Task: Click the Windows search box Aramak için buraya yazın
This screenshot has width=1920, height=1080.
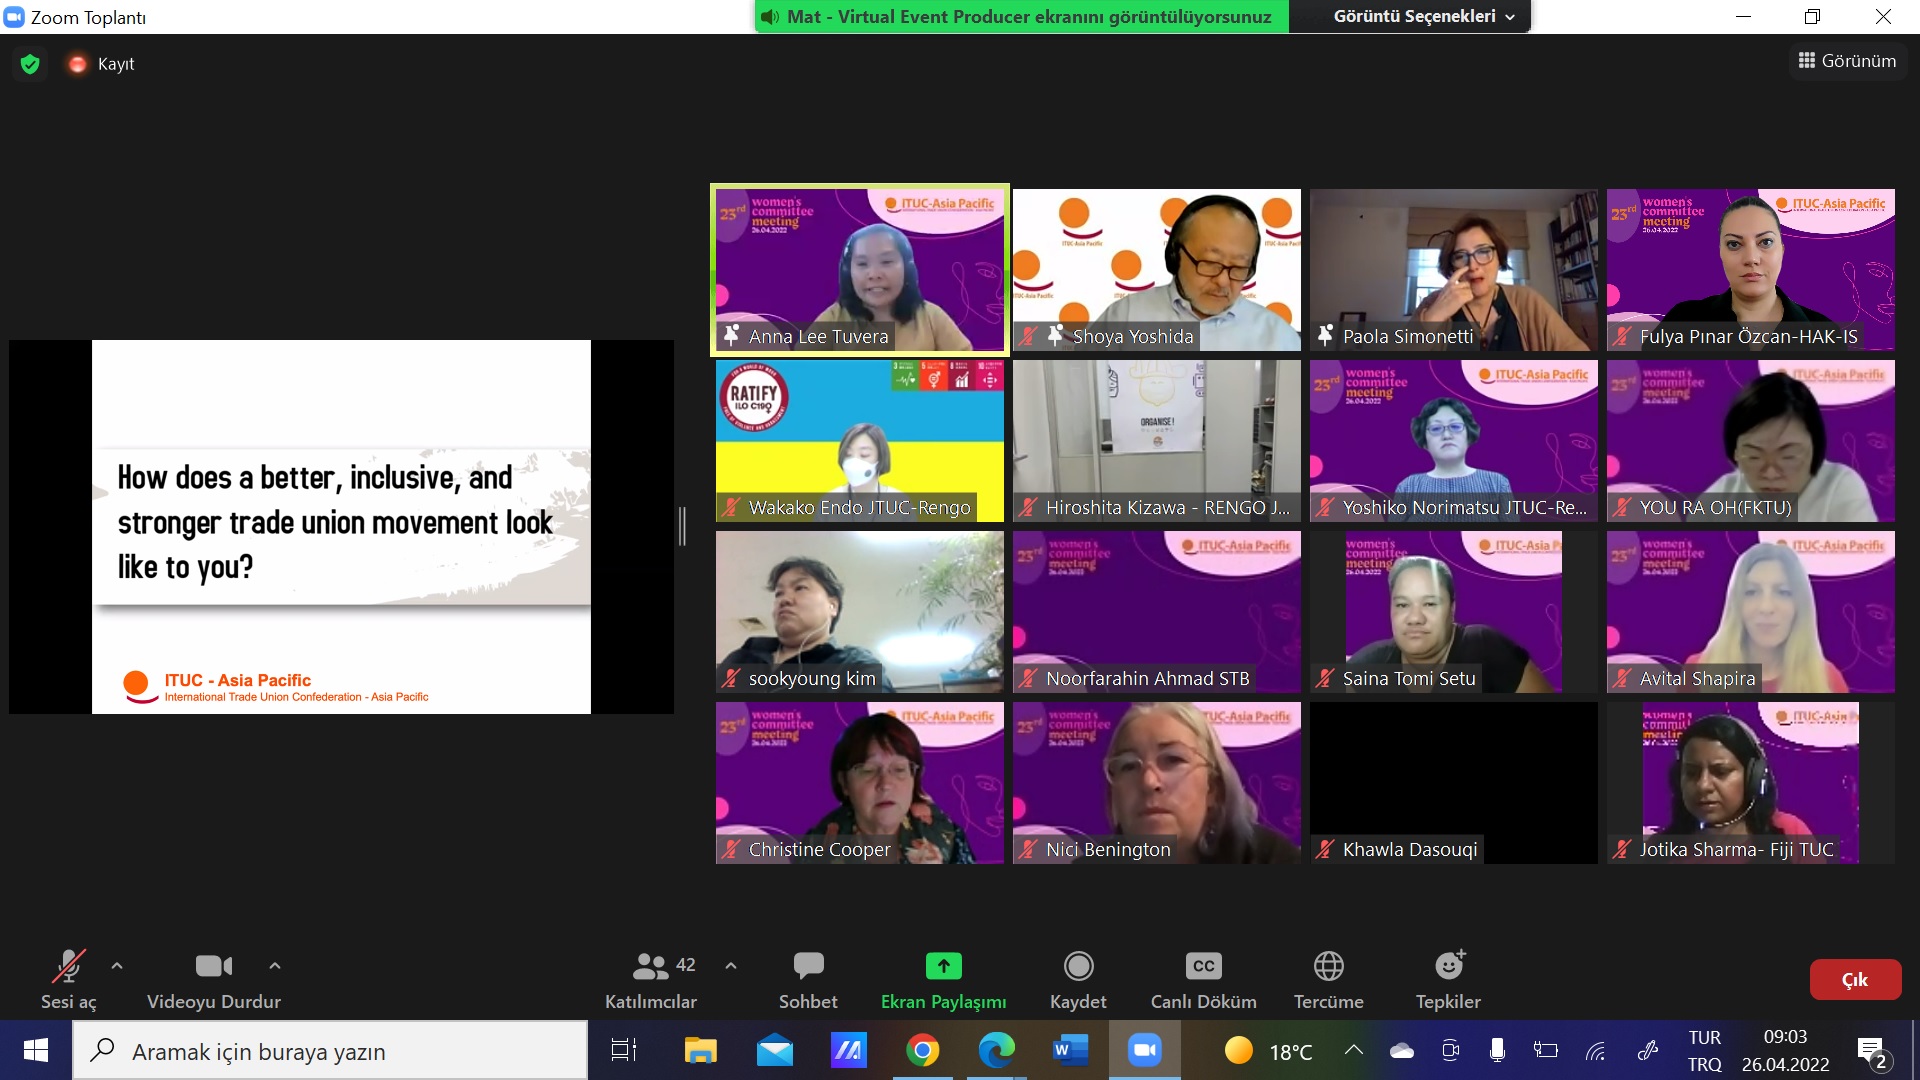Action: pos(330,1051)
